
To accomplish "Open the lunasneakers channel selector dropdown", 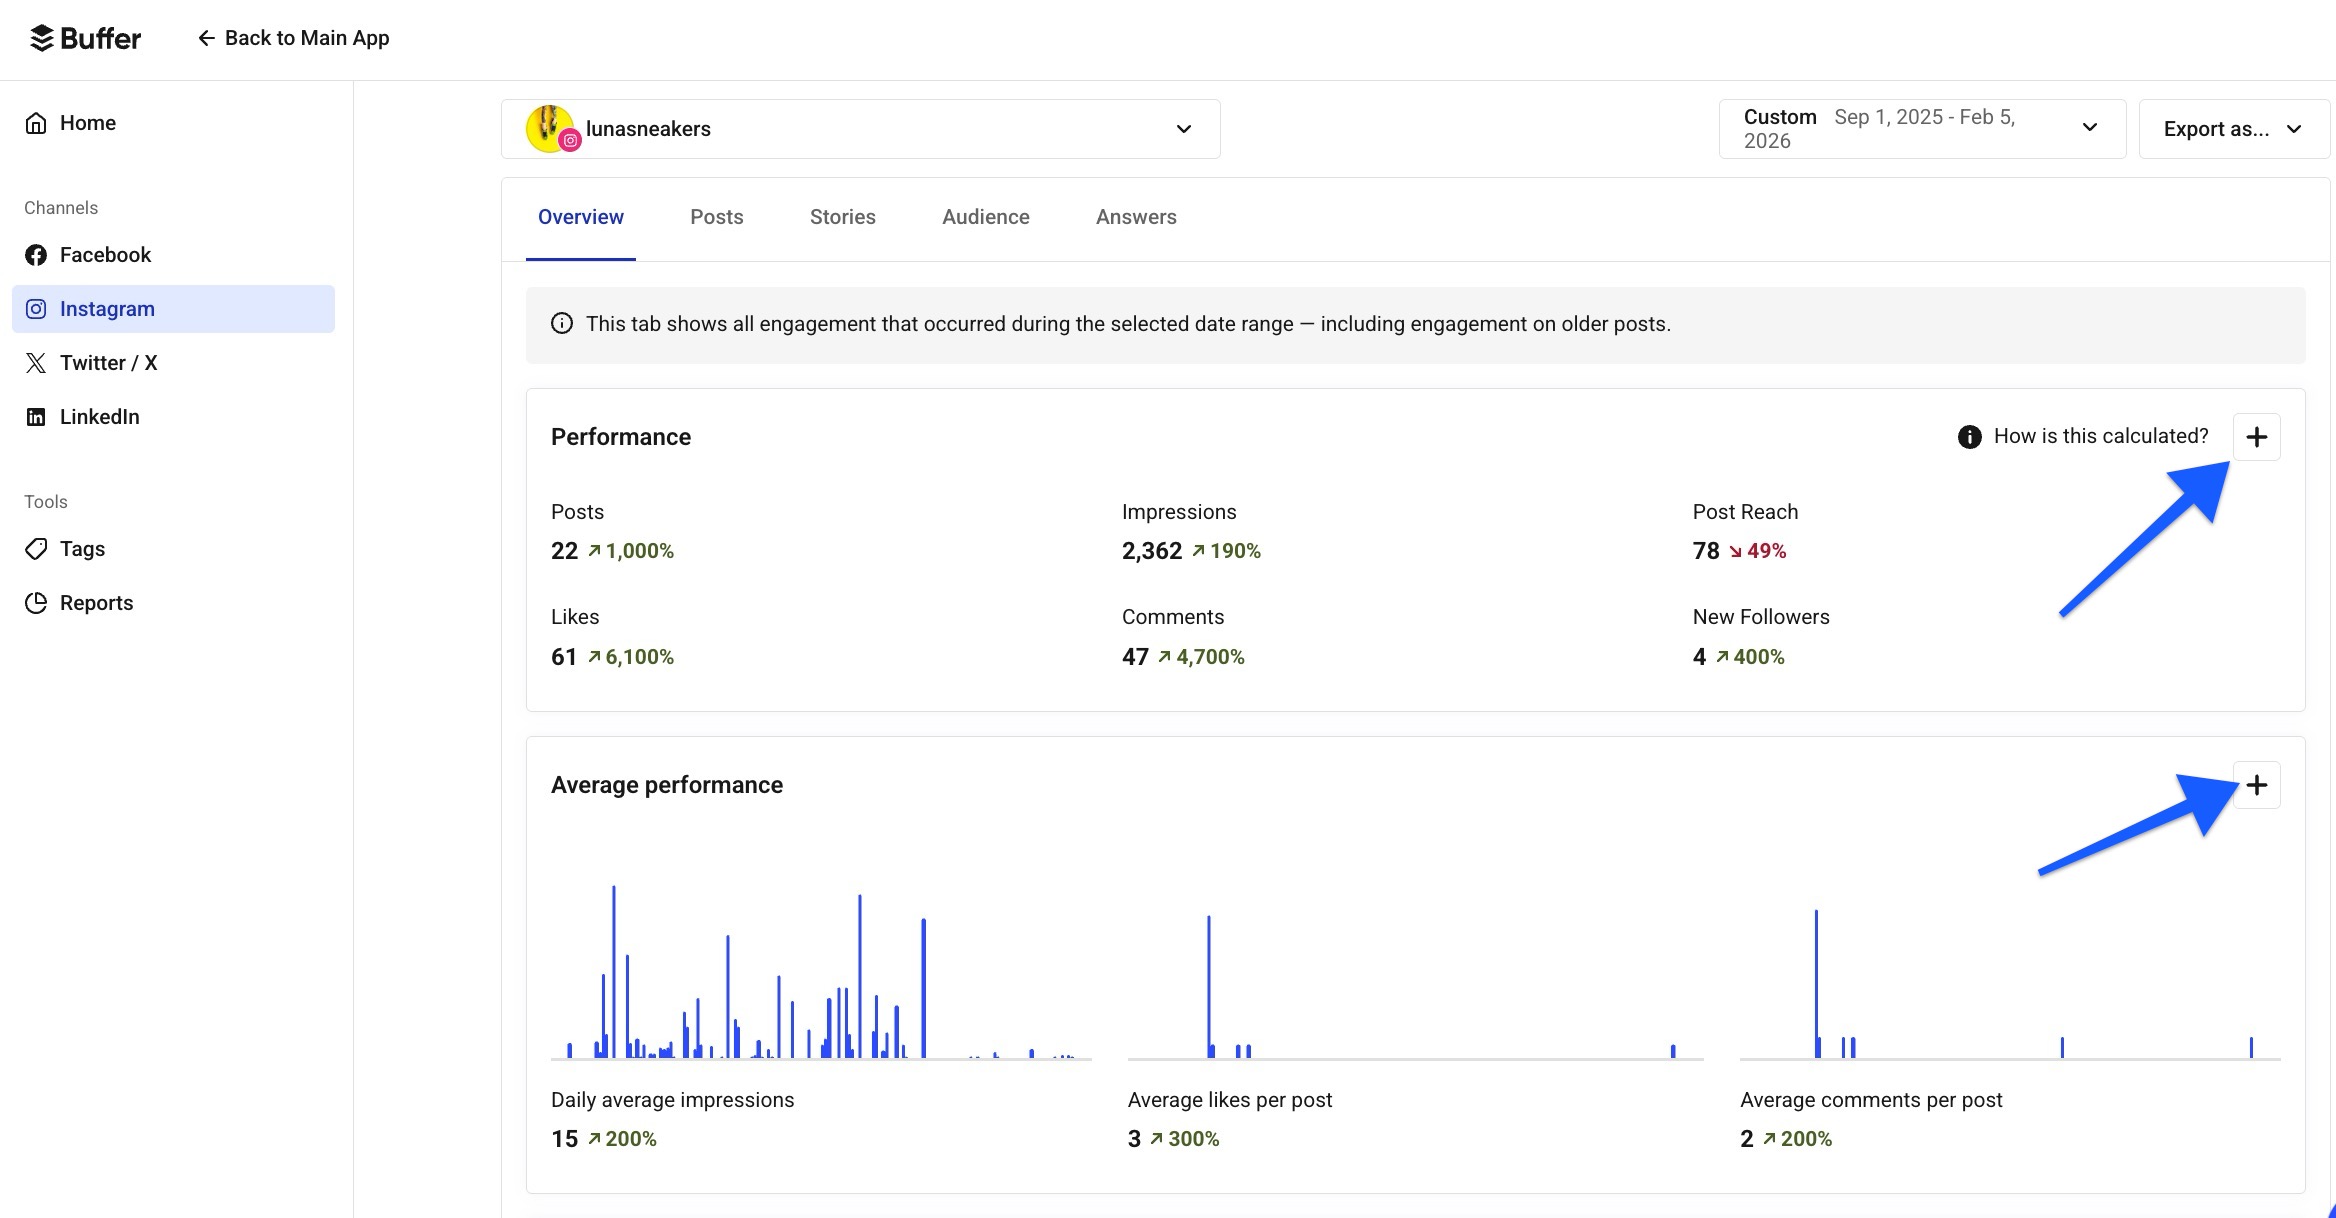I will [x=1183, y=128].
